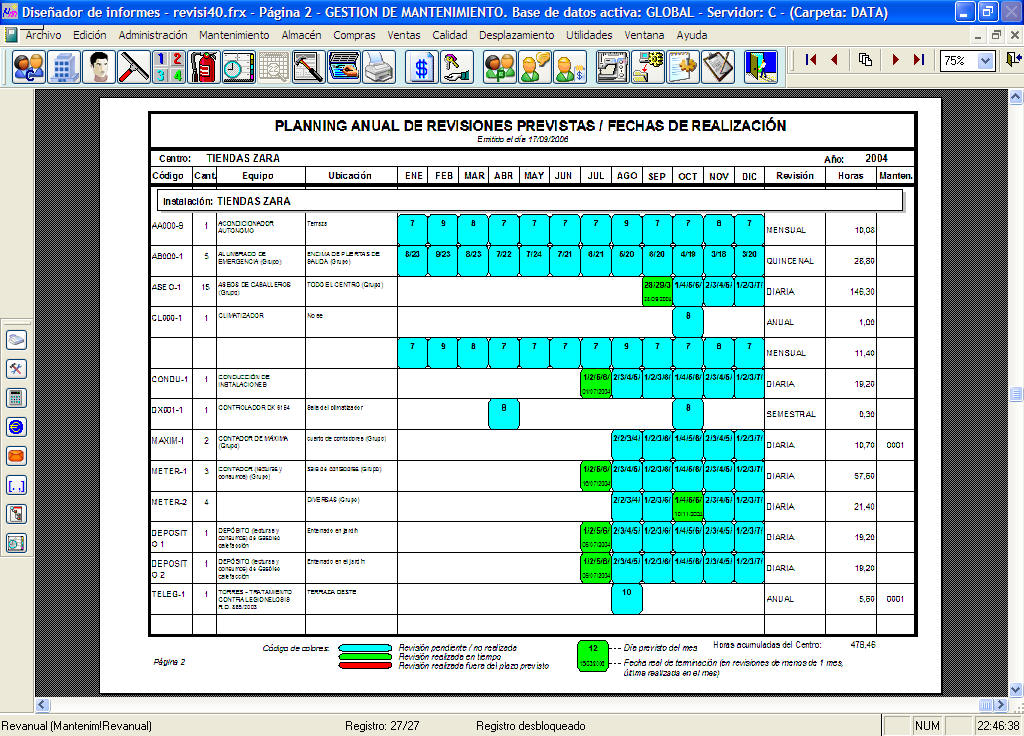
Task: Open the blue dollar sign document icon
Action: click(x=421, y=67)
